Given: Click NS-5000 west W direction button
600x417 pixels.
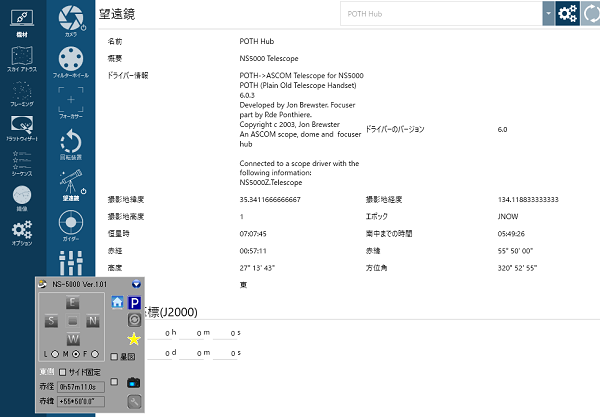Looking at the screenshot, I should pyautogui.click(x=73, y=339).
